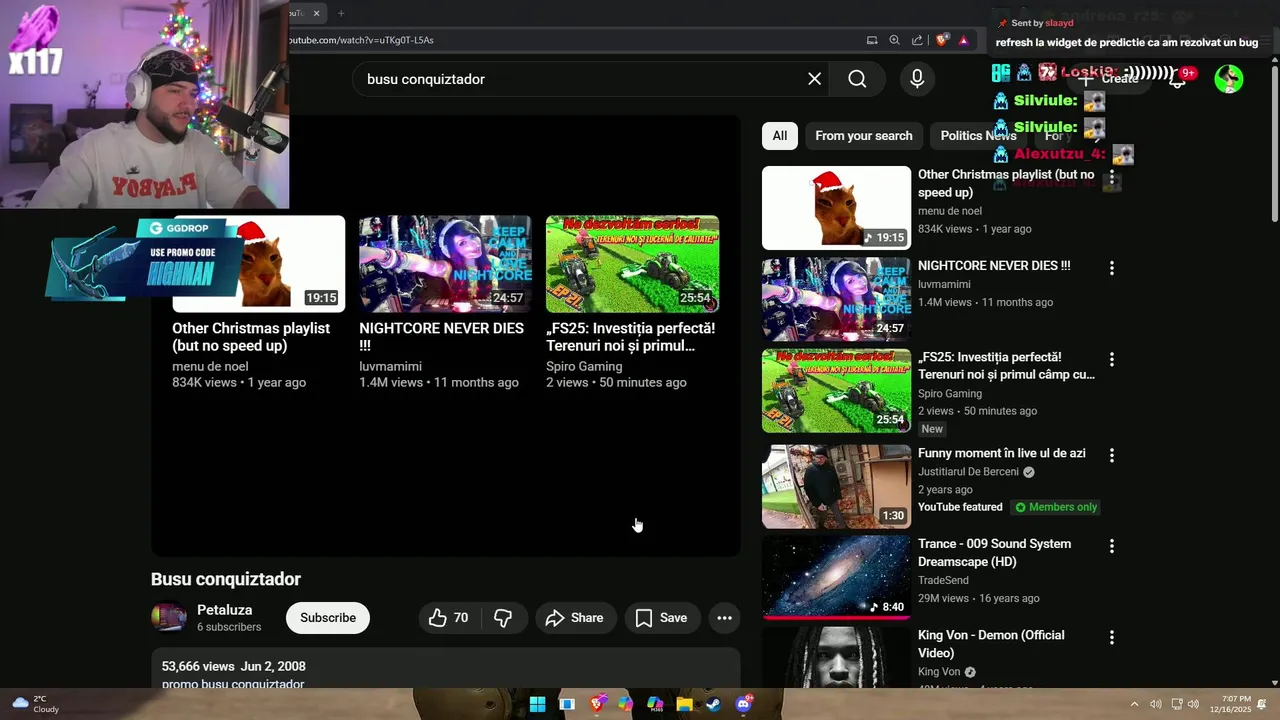
Task: Open the Windows Start menu
Action: pos(537,704)
